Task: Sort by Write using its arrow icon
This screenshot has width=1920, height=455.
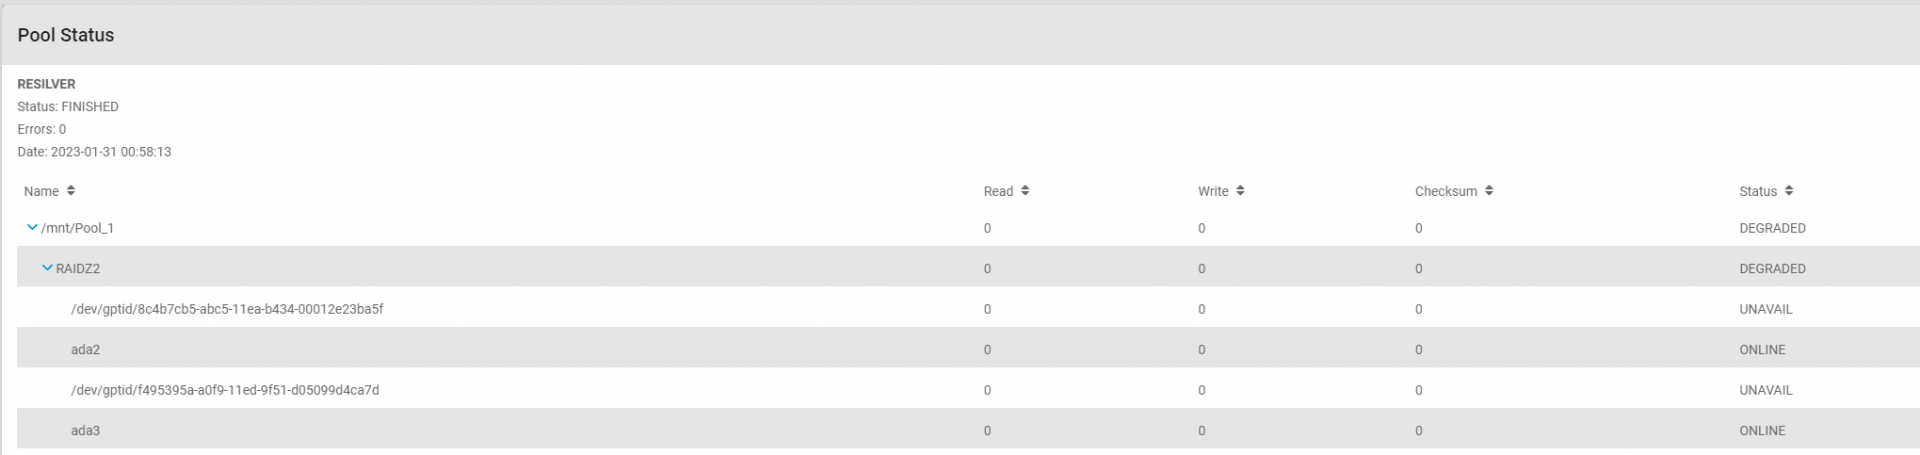Action: tap(1240, 191)
